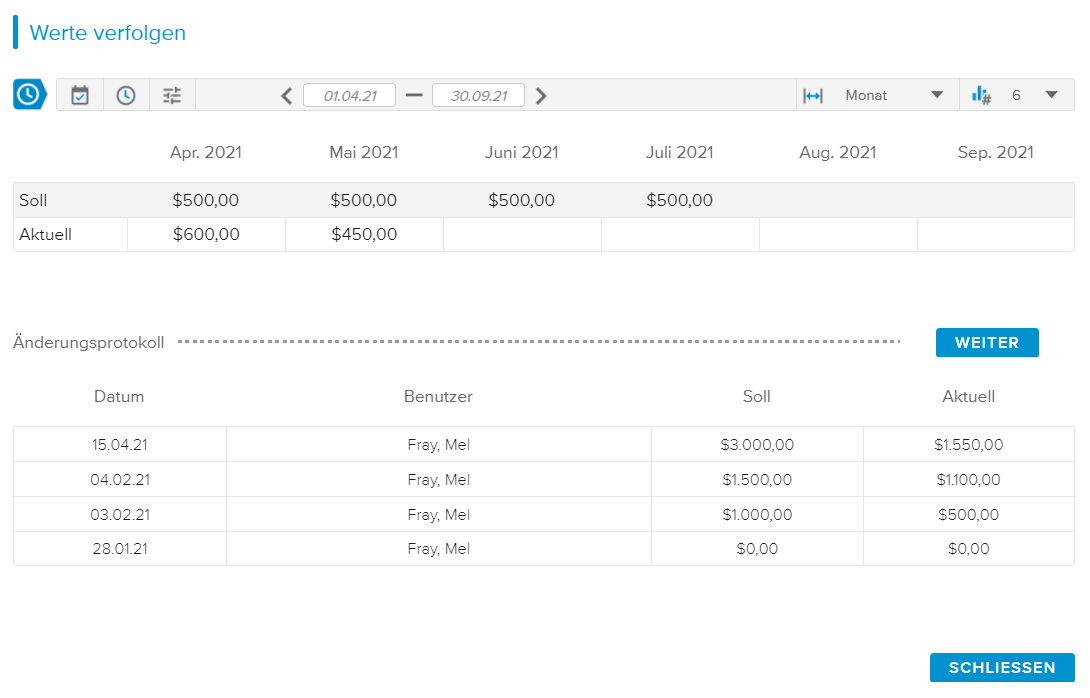Screen dimensions: 1090x698
Task: Click the 15.04.21 change log row date
Action: coord(119,445)
